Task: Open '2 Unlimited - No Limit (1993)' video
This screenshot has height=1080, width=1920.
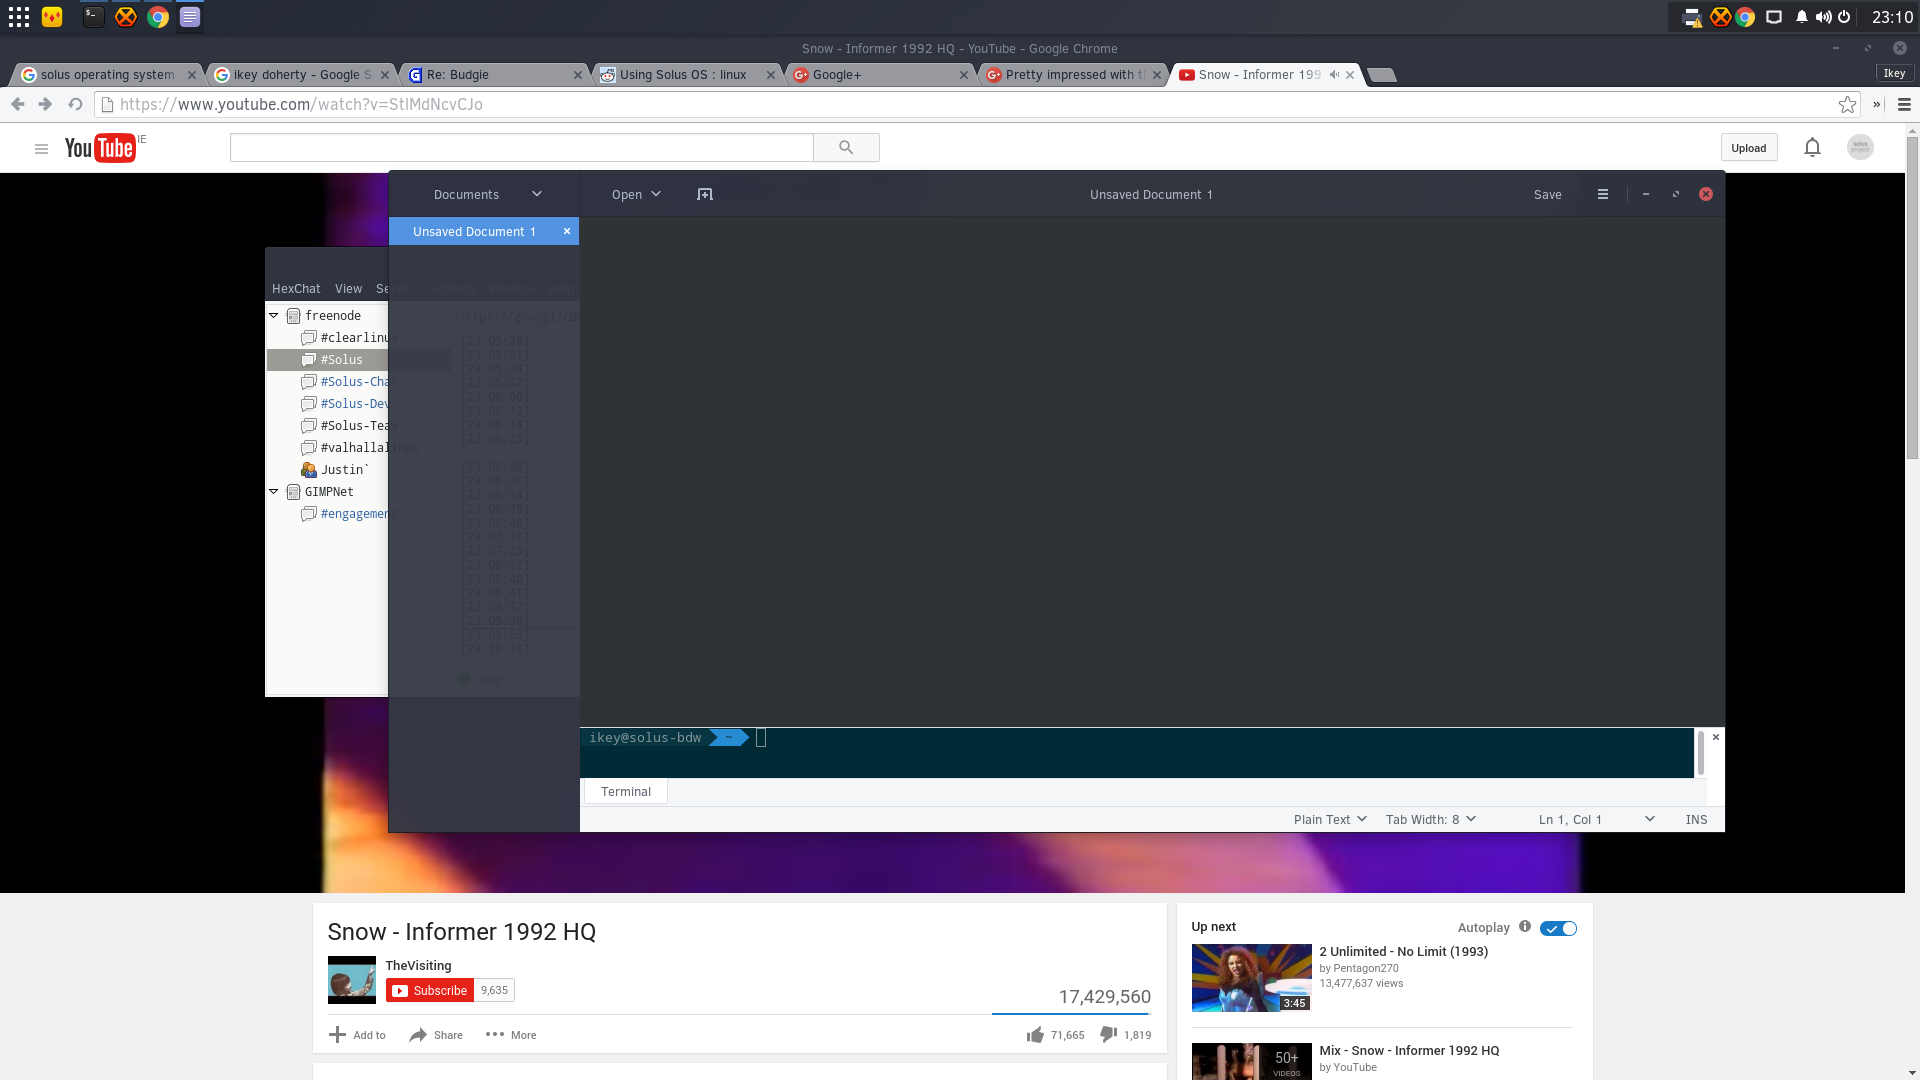Action: 1403,952
